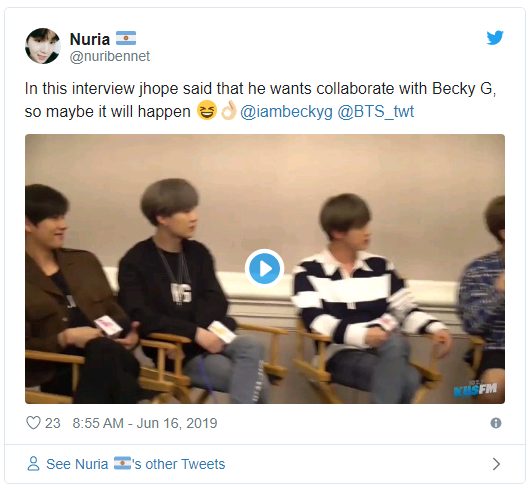
Task: Click the OK hand emoji in tweet
Action: 229,111
